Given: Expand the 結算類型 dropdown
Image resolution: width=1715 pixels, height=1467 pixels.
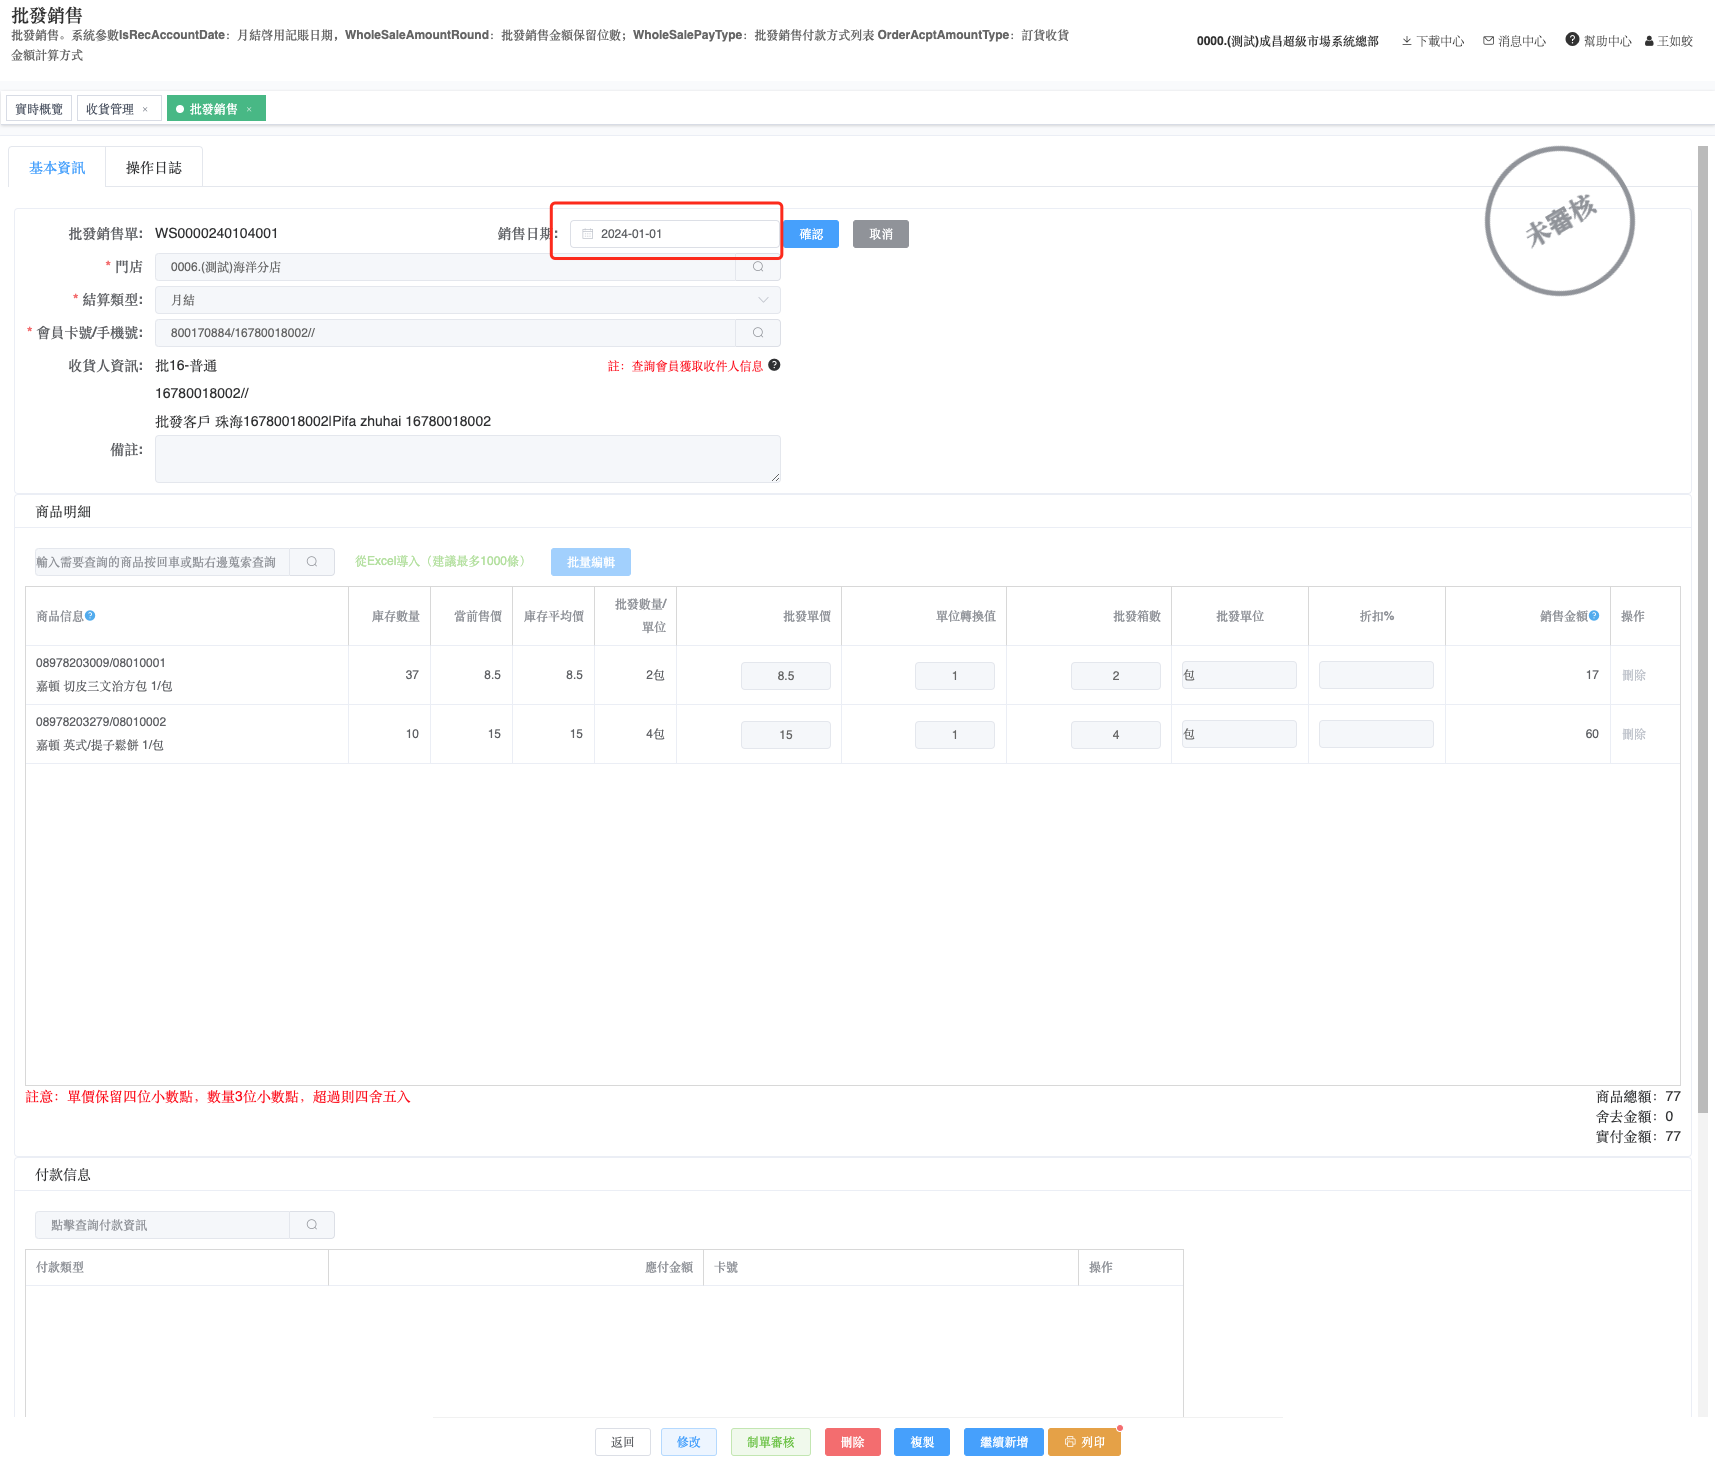Looking at the screenshot, I should (763, 300).
